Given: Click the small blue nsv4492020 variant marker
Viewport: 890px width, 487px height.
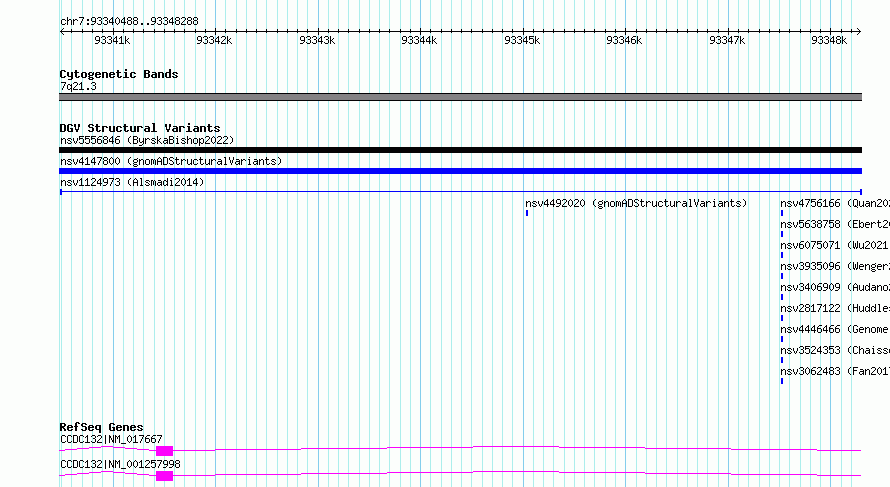Looking at the screenshot, I should click(527, 213).
